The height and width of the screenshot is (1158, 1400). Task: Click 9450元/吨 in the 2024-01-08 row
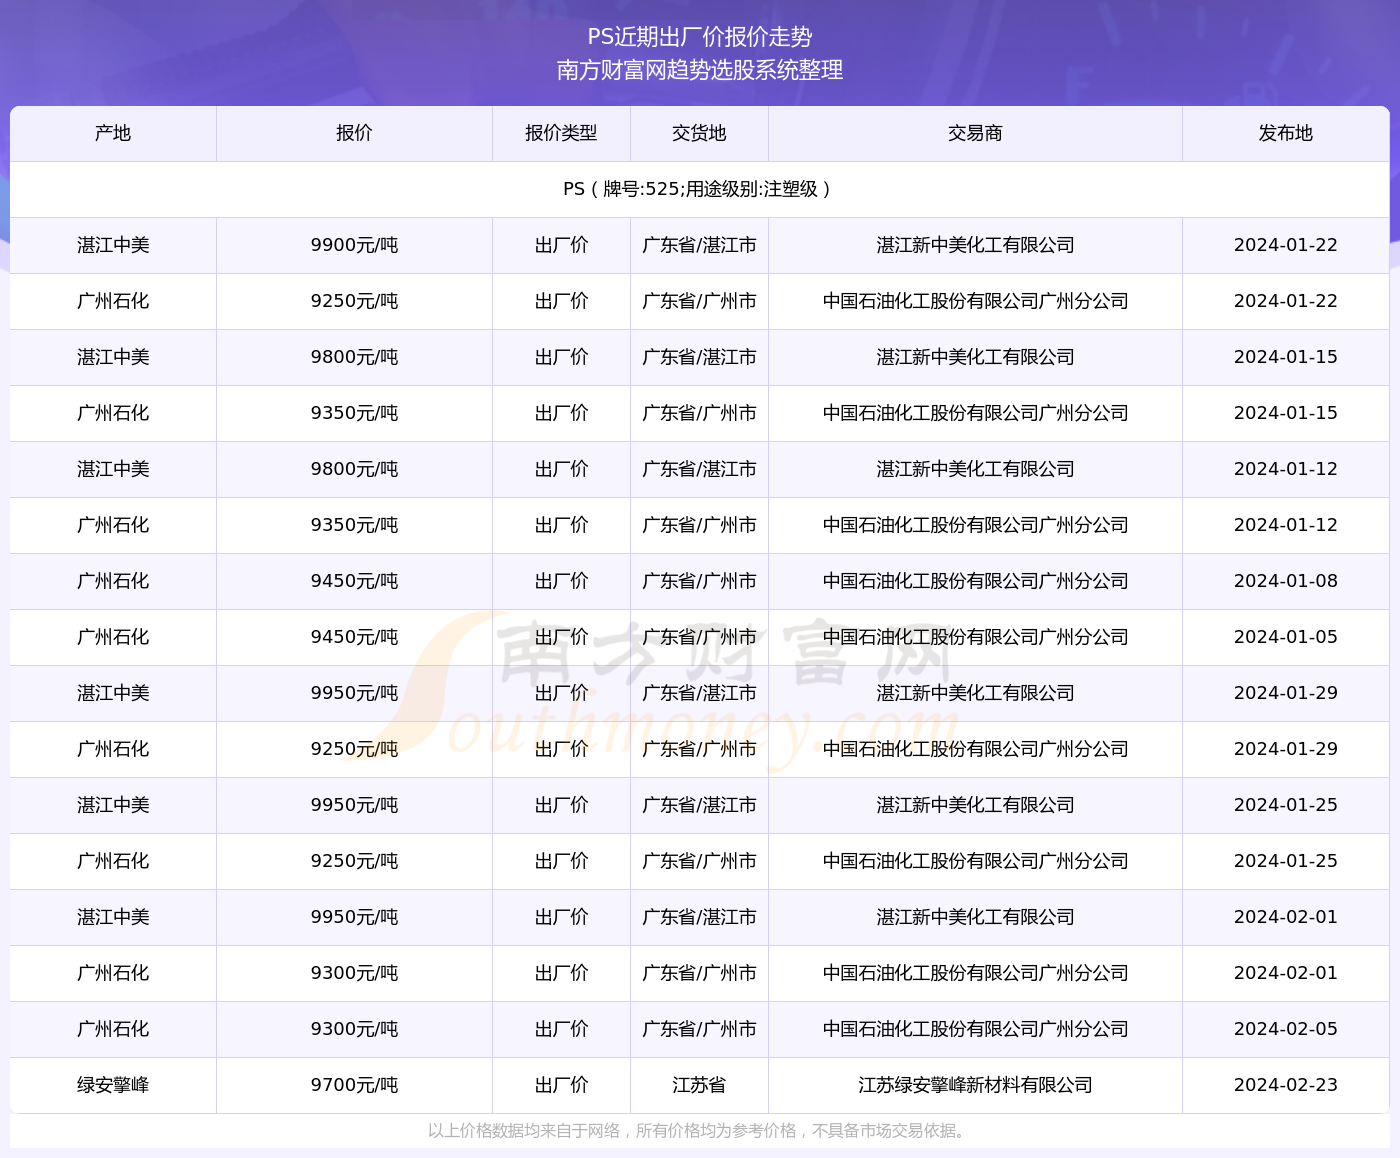click(x=354, y=581)
